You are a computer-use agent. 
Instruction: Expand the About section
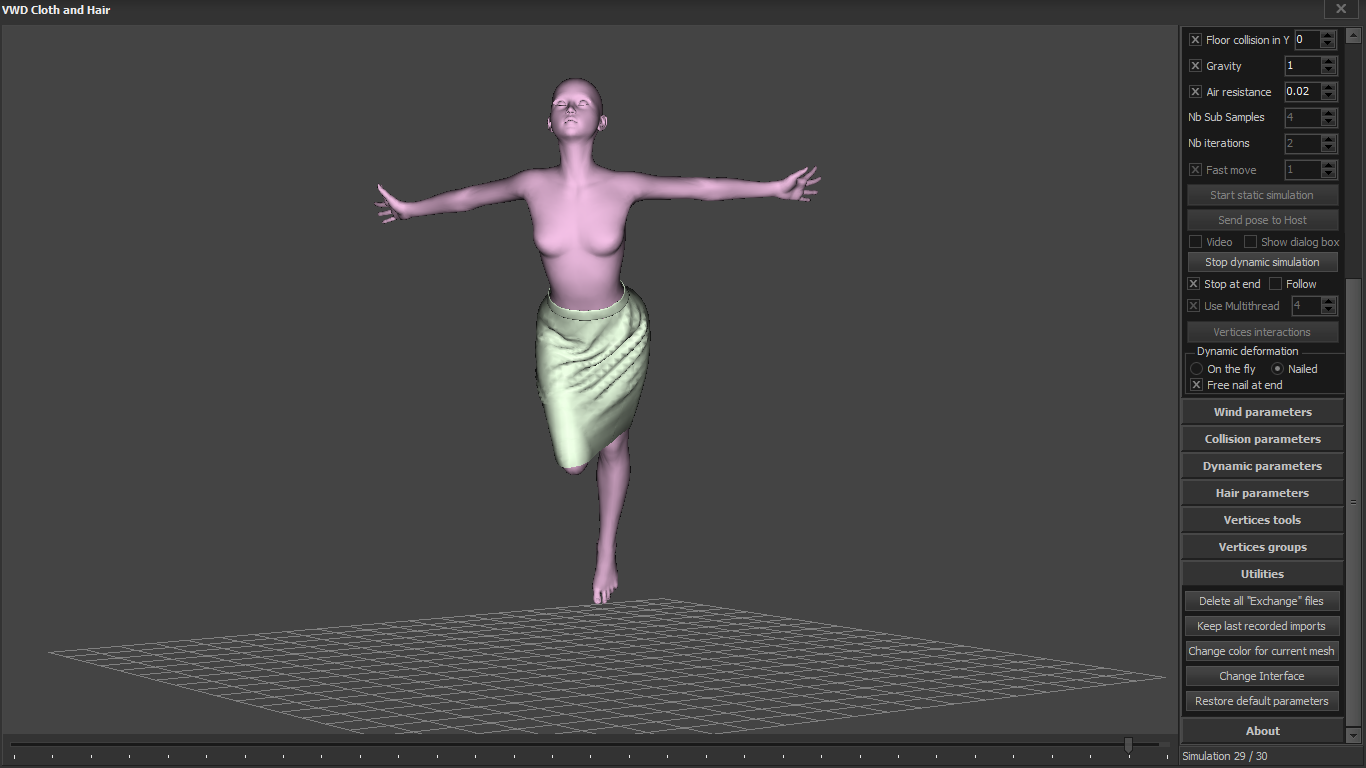click(1262, 731)
